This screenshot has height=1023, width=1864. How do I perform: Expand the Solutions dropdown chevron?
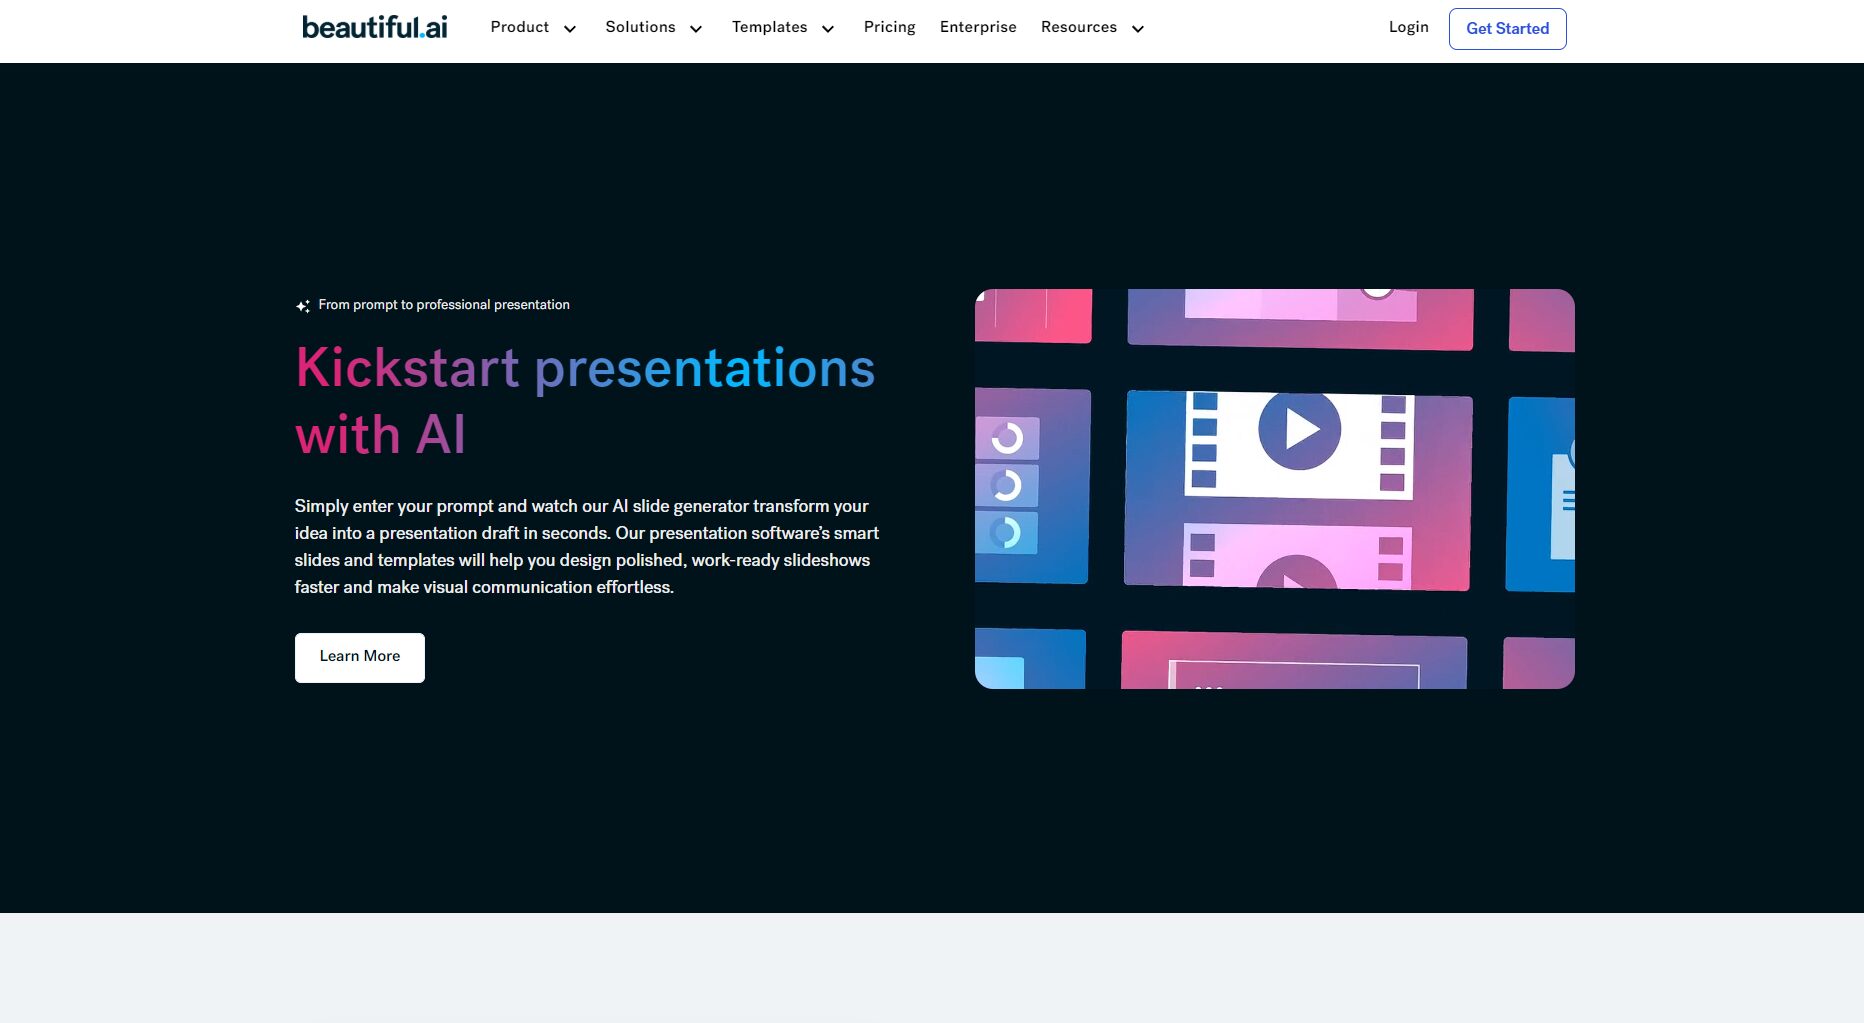(x=696, y=29)
